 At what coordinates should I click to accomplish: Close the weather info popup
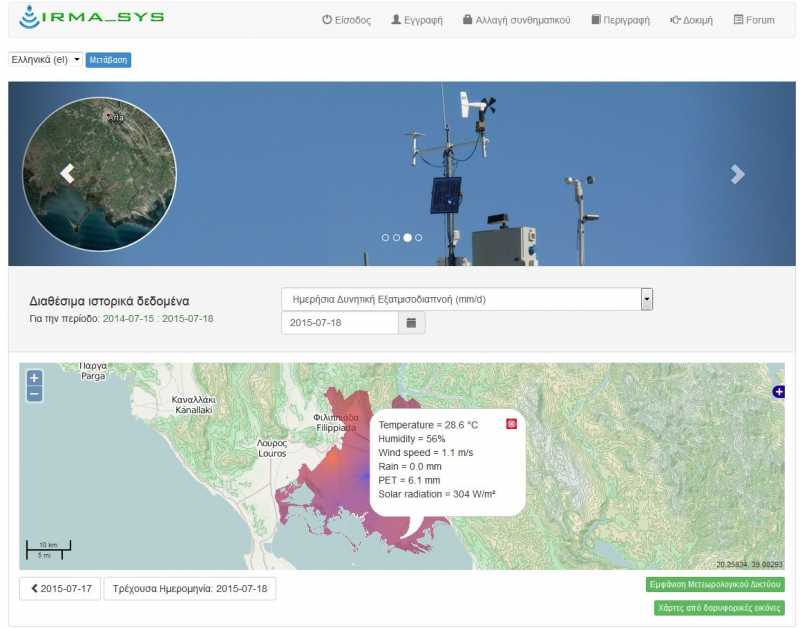pos(512,424)
